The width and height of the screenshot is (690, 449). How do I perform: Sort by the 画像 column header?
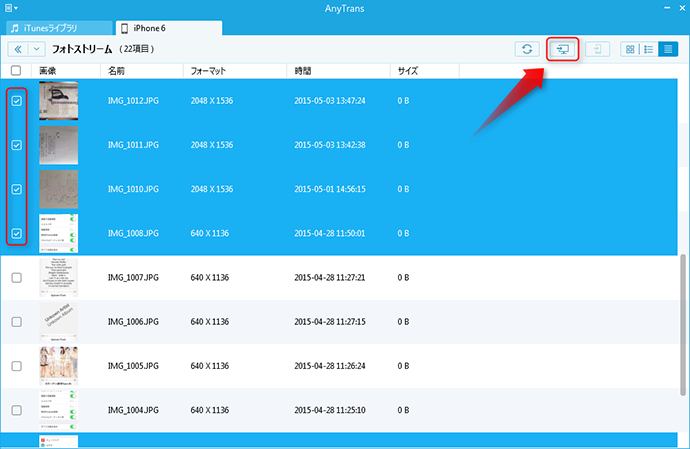(x=48, y=70)
